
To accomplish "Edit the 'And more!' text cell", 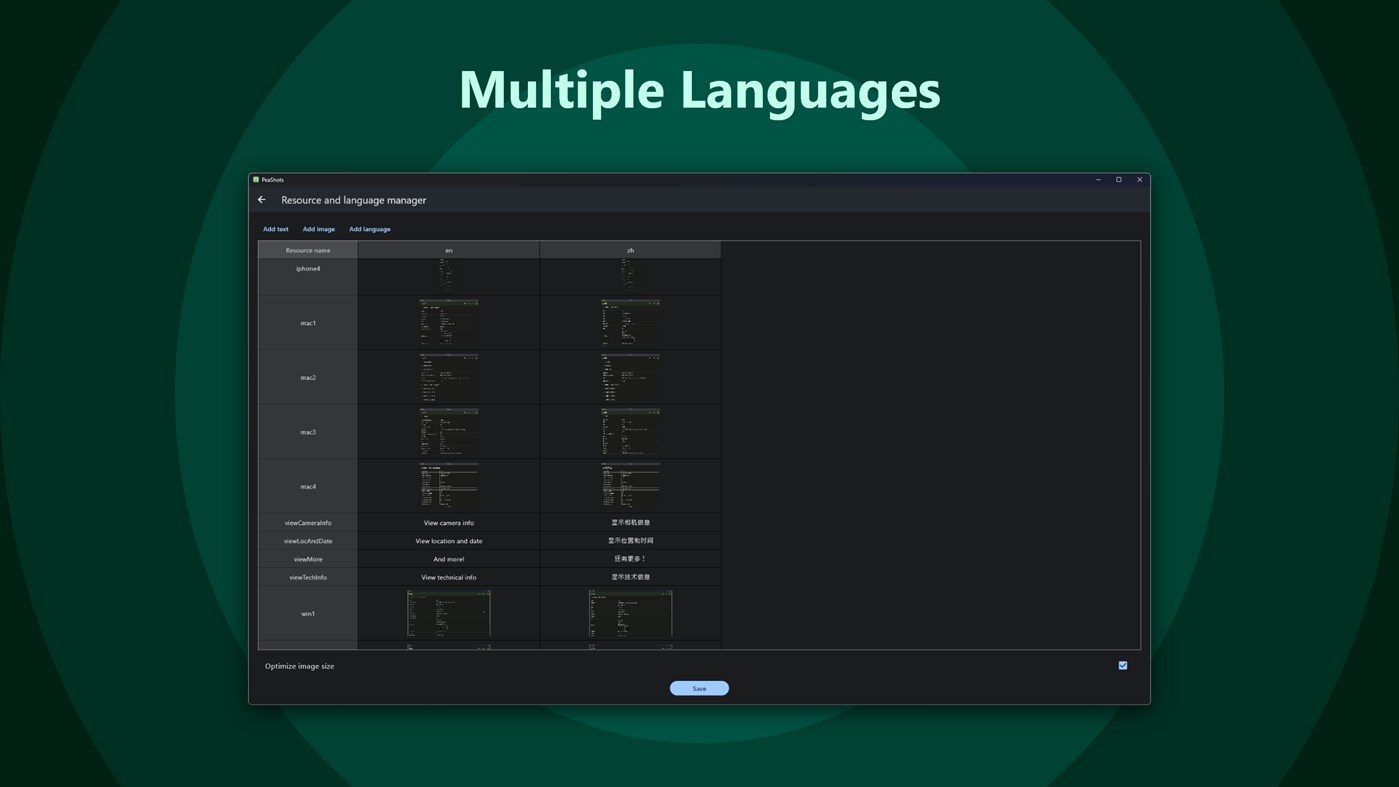I will tap(449, 559).
